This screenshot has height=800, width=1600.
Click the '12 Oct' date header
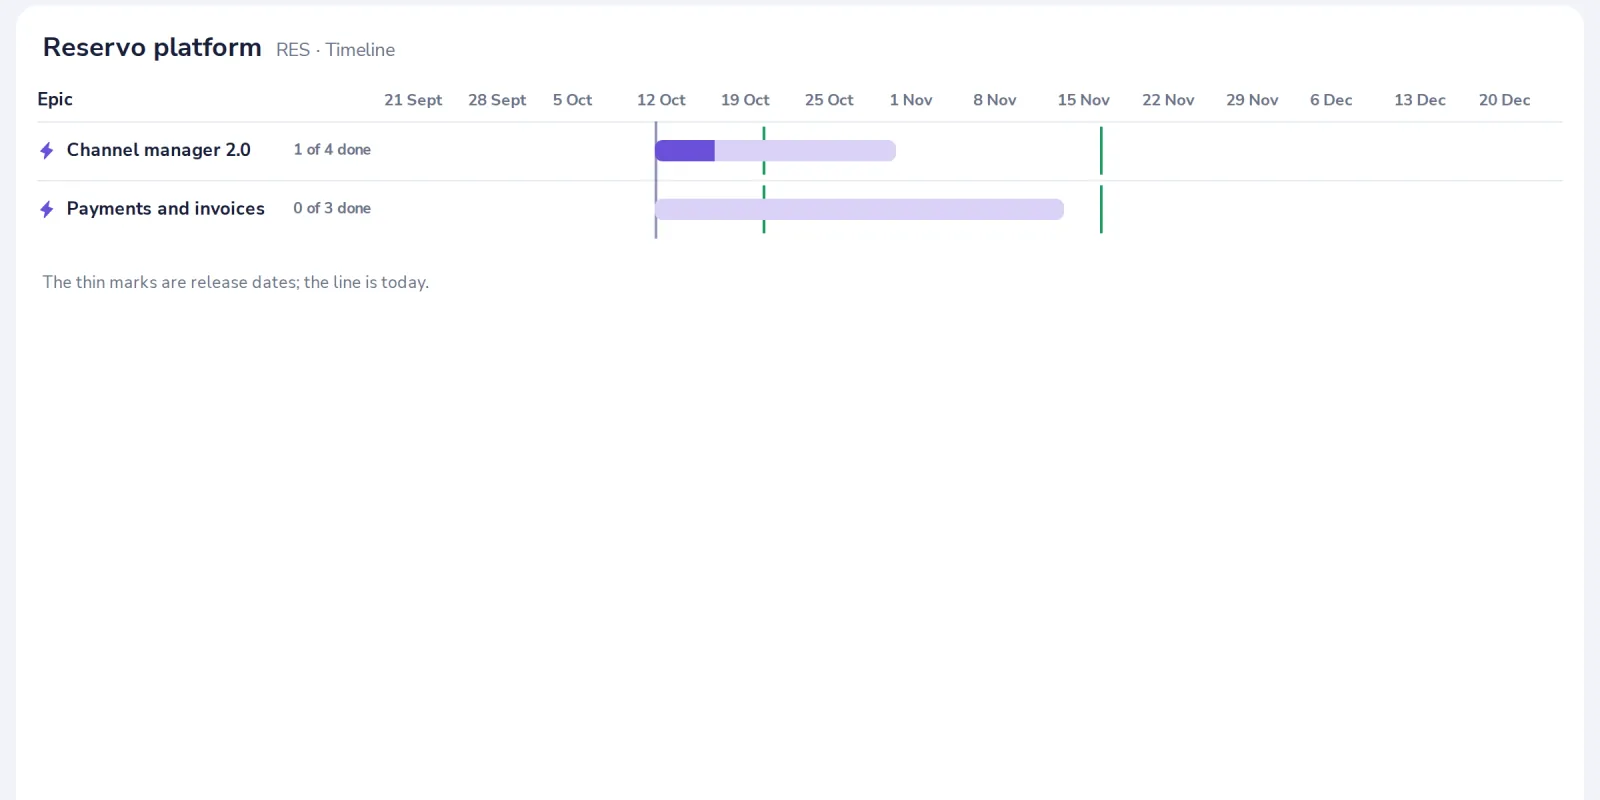click(x=661, y=100)
